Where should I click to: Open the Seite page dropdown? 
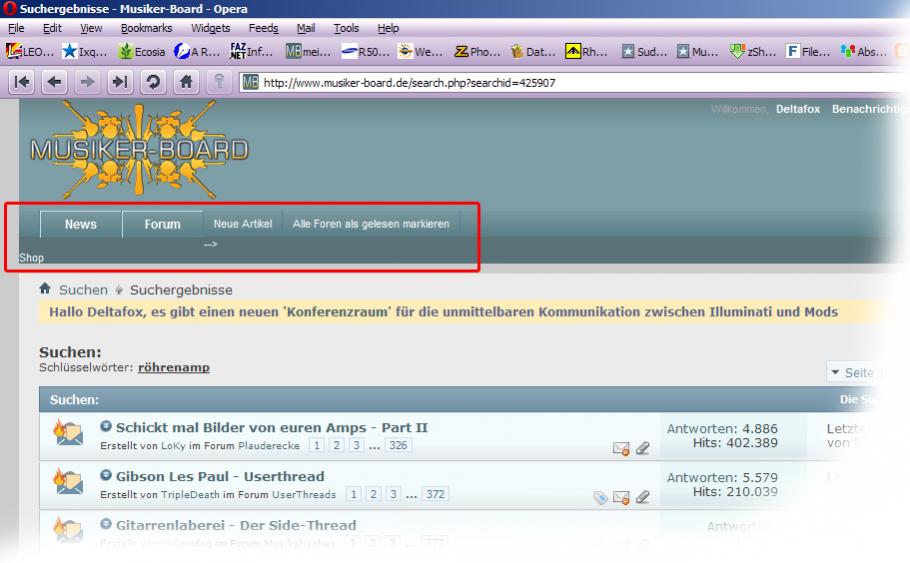tap(854, 372)
